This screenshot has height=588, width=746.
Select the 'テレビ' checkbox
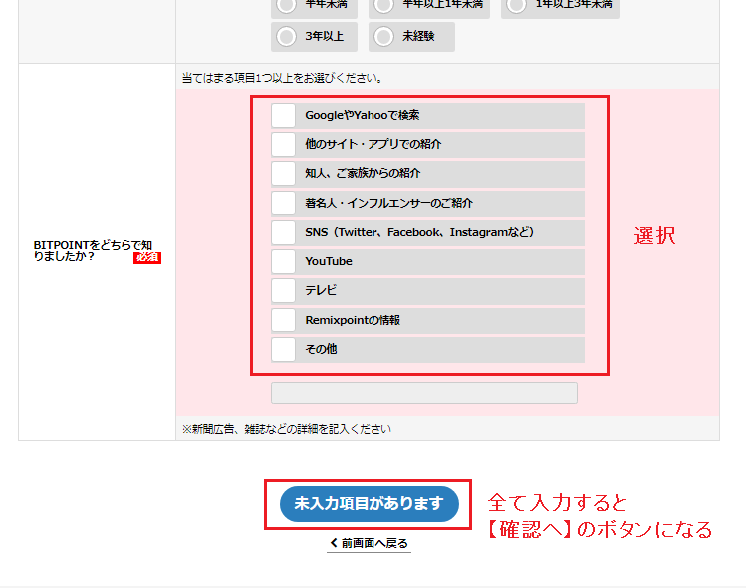tap(284, 291)
